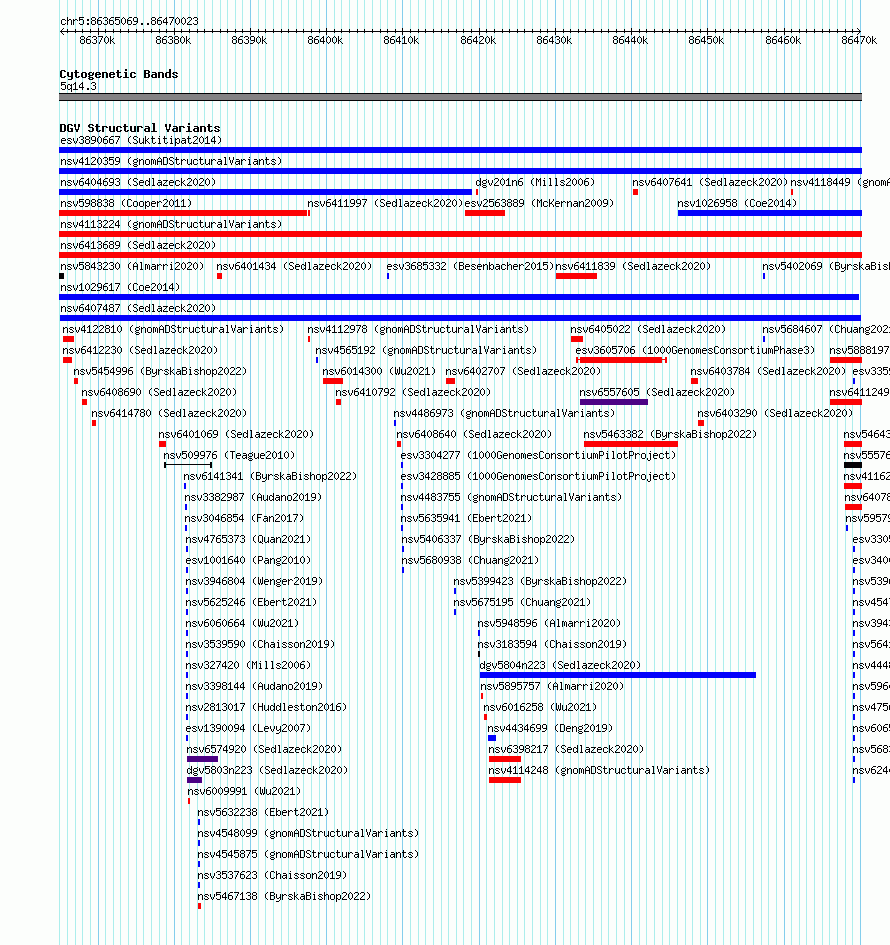Click nsv6414780 (Sedlazeck2020) label
Screen dimensions: 890x945
[169, 413]
